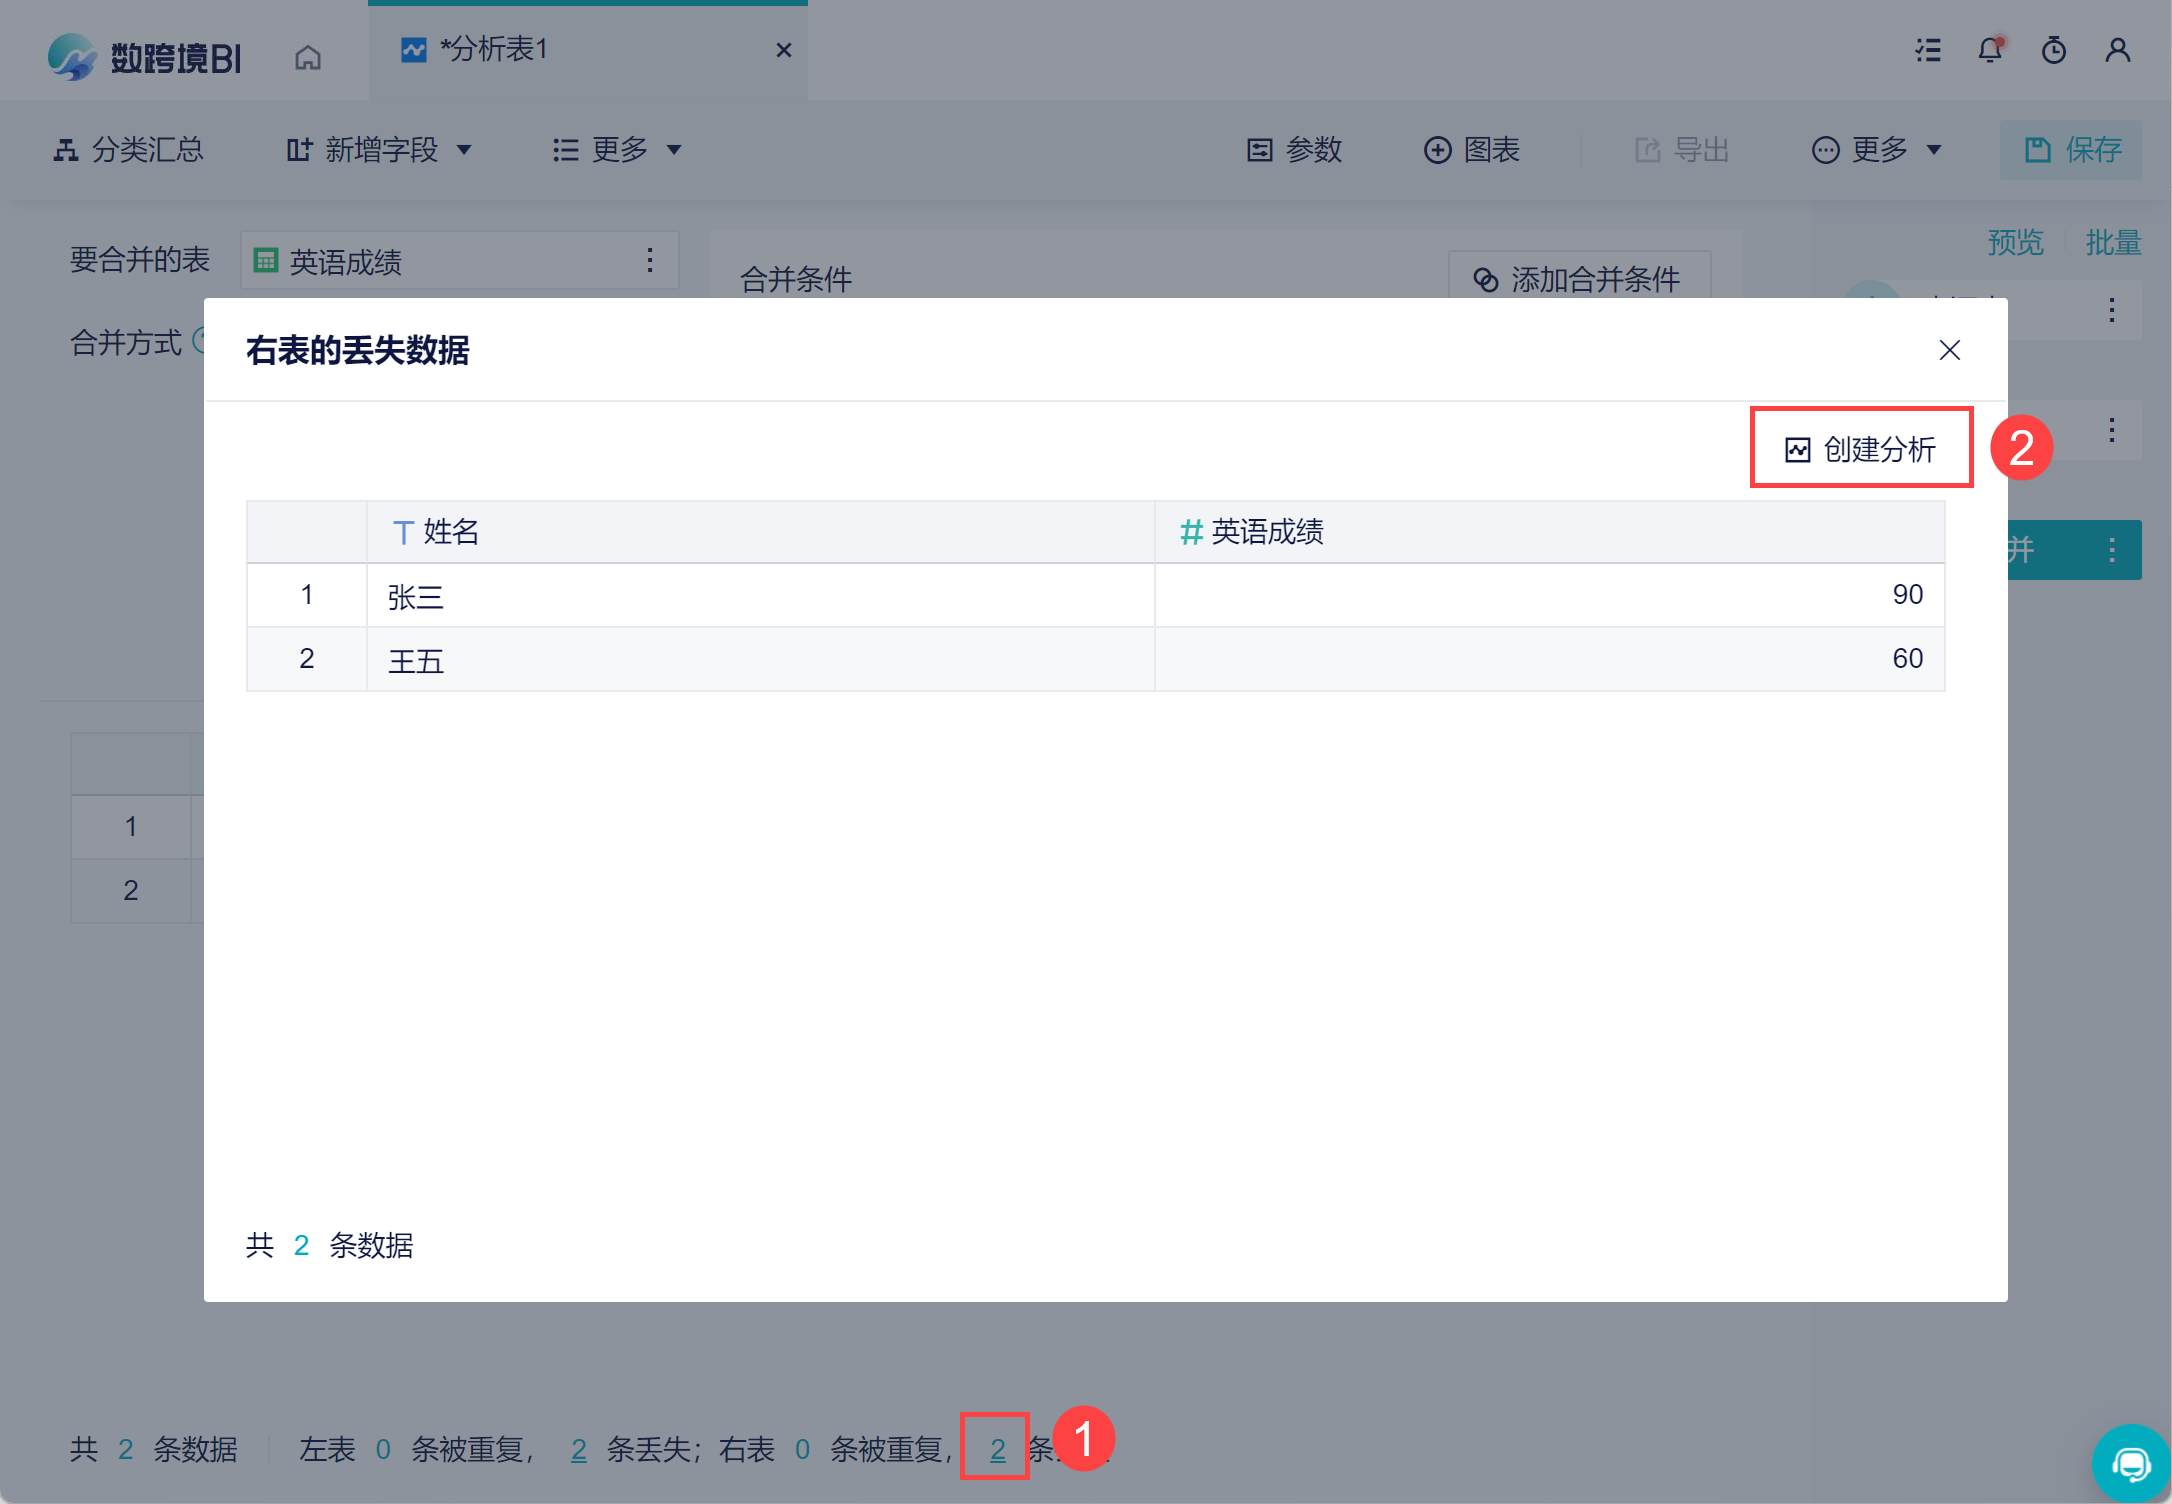The image size is (2172, 1504).
Task: Click the 英语成绩 column header in the dialog
Action: (1549, 532)
